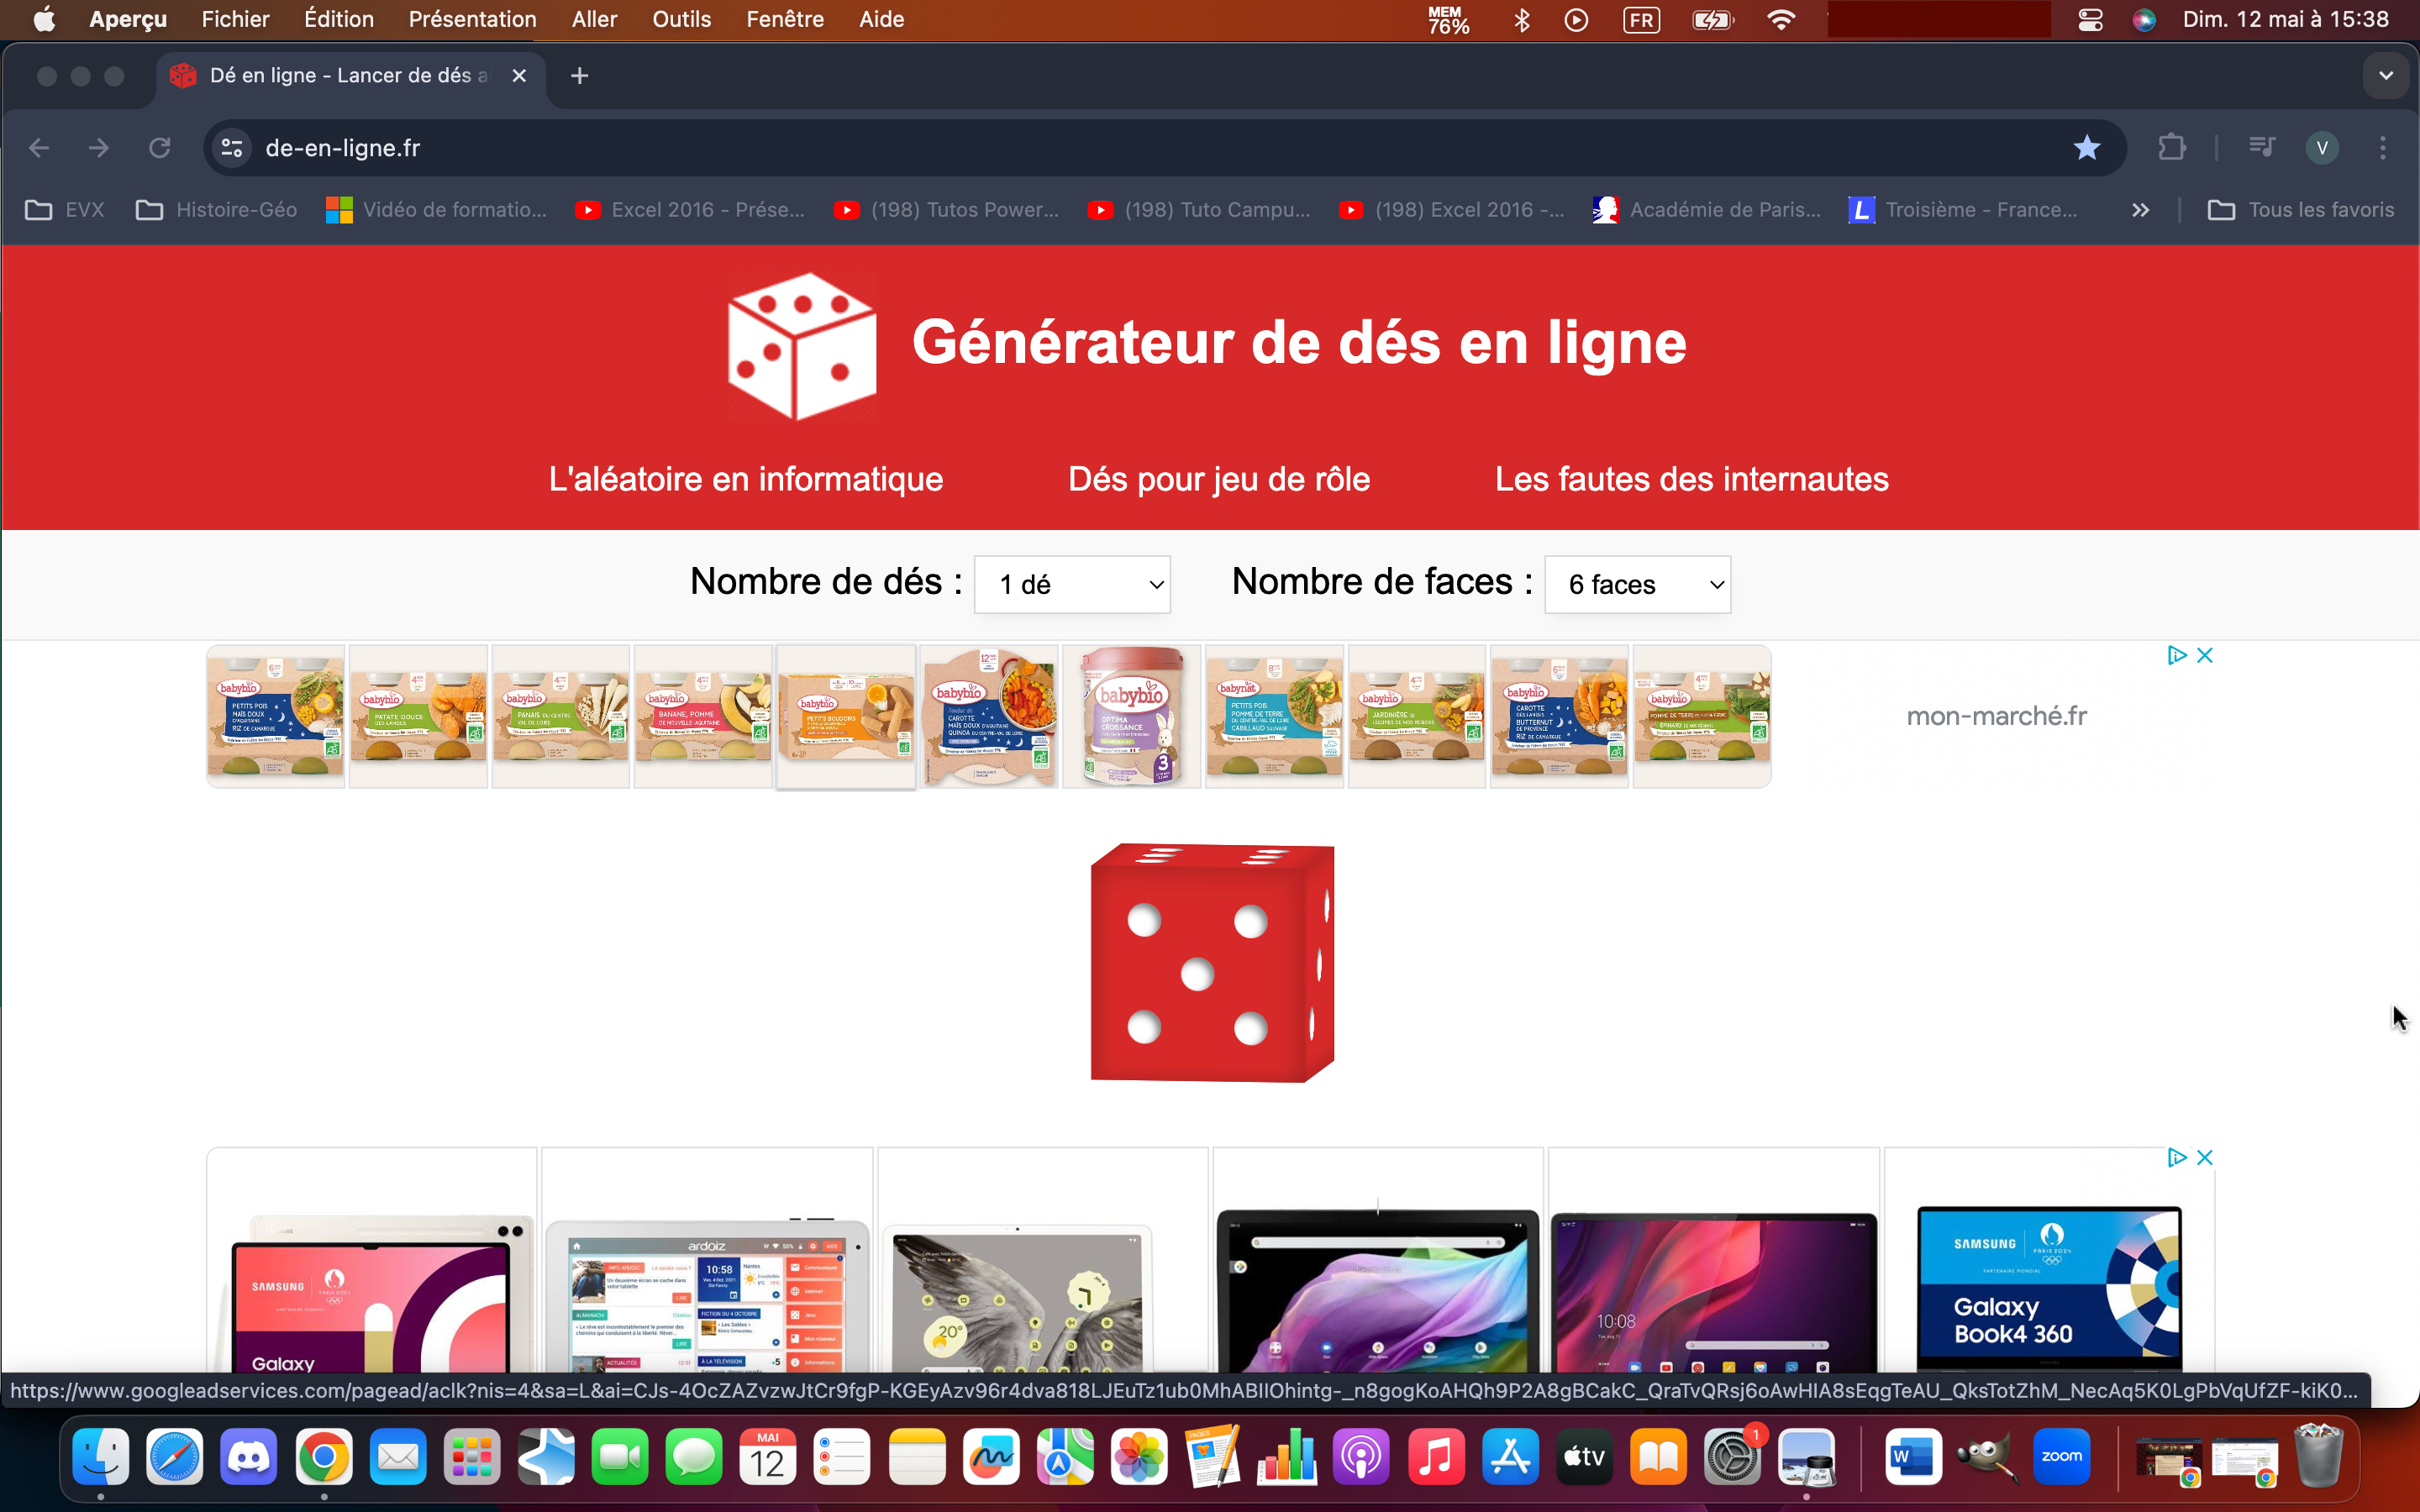2420x1512 pixels.
Task: Click the AdChoices triangle on Samsung ad
Action: pyautogui.click(x=2176, y=1157)
